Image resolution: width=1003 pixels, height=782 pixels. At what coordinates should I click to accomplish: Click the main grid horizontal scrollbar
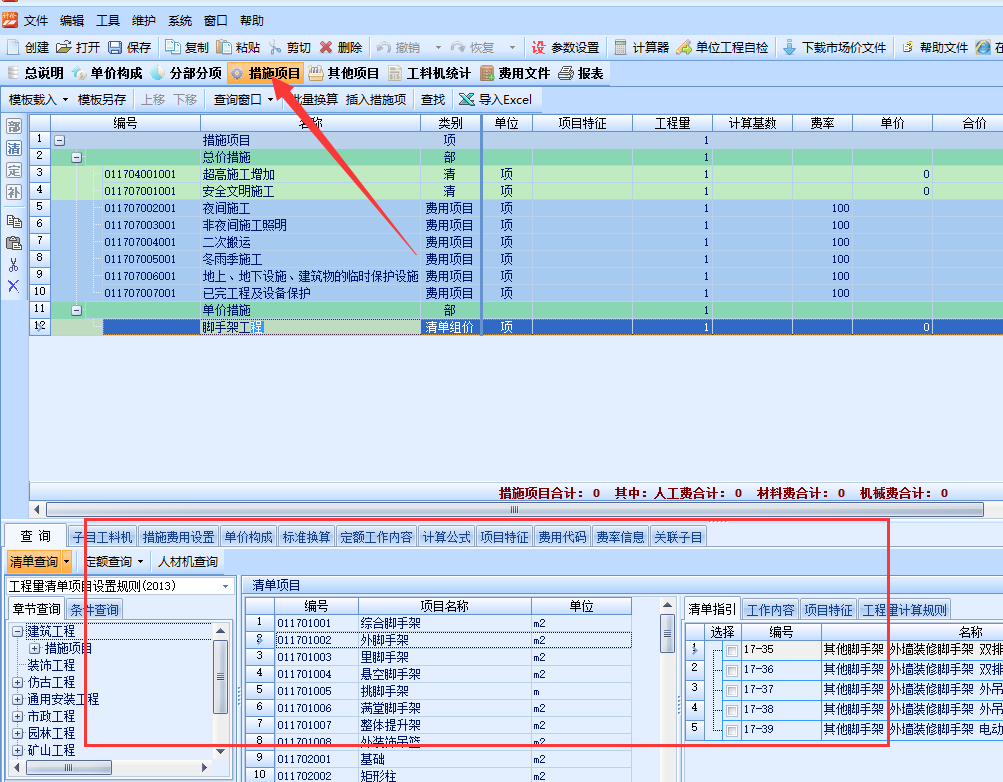[400, 509]
